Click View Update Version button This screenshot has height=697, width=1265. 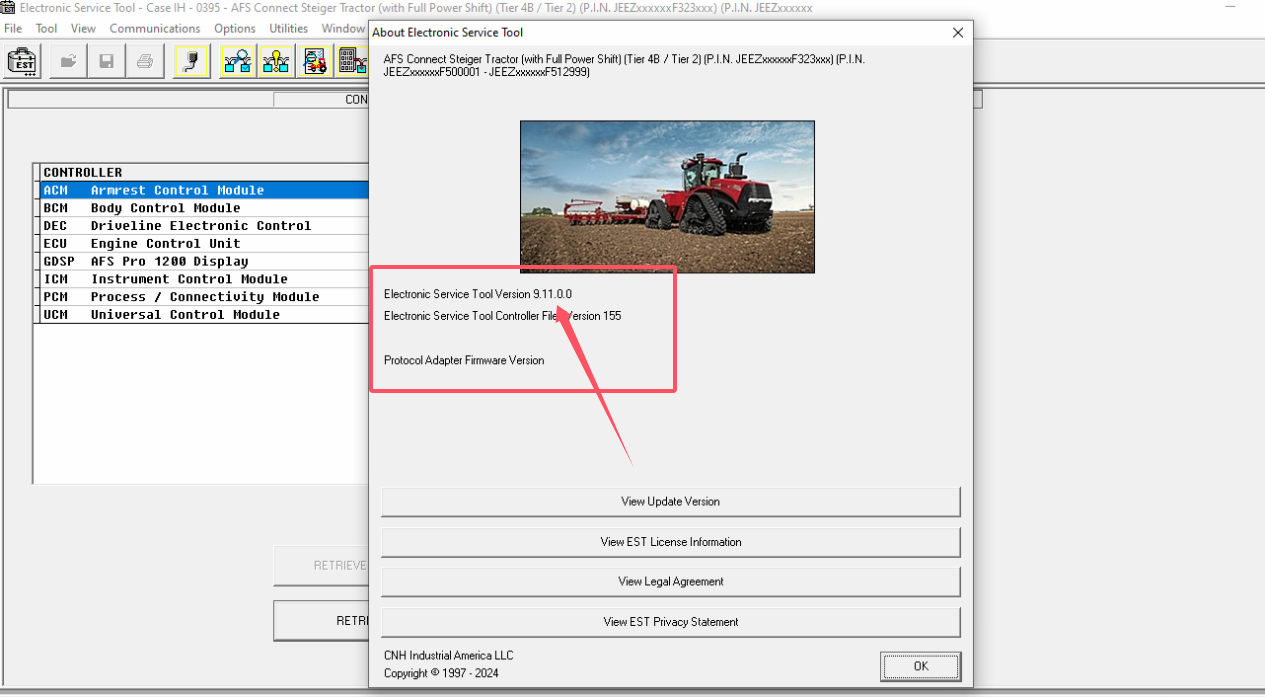670,502
